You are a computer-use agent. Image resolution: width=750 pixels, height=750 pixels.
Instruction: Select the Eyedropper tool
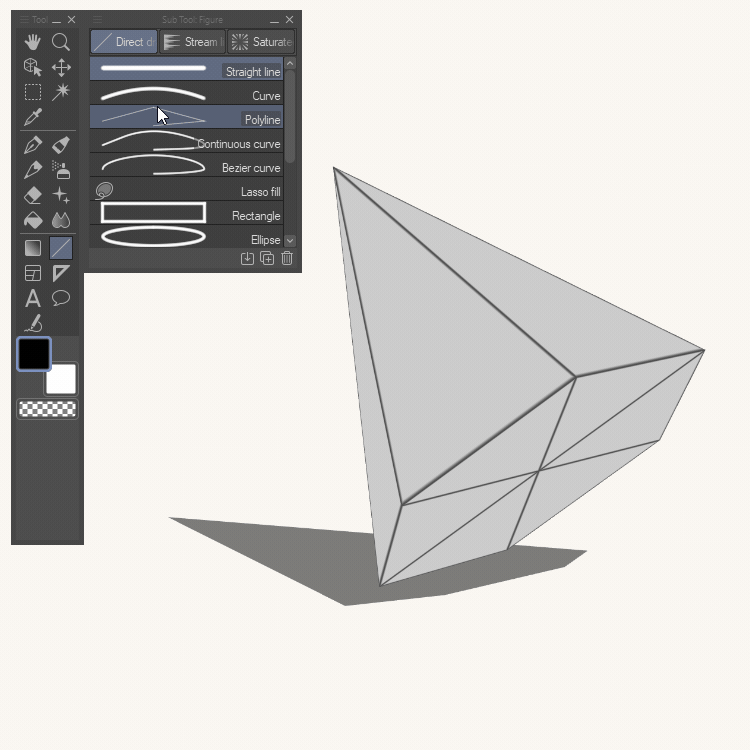point(33,117)
